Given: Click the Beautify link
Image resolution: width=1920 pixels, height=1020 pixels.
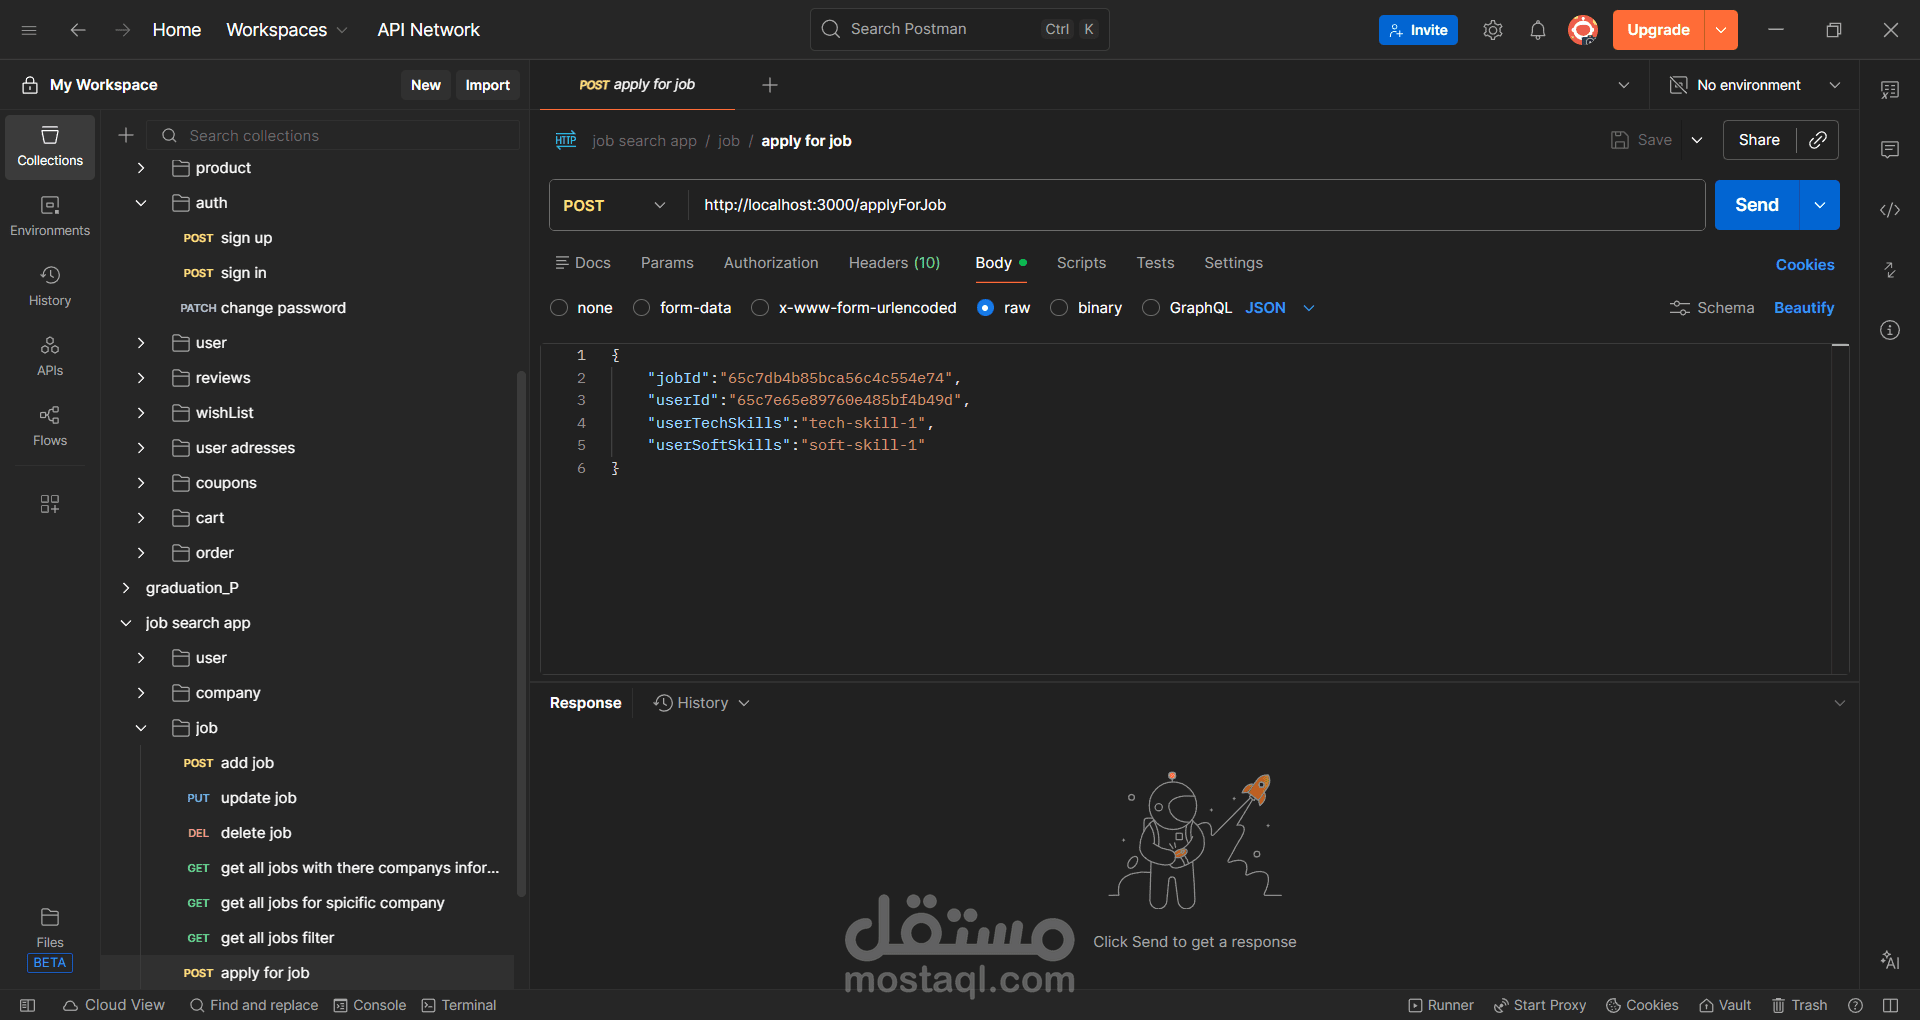Looking at the screenshot, I should pyautogui.click(x=1804, y=308).
